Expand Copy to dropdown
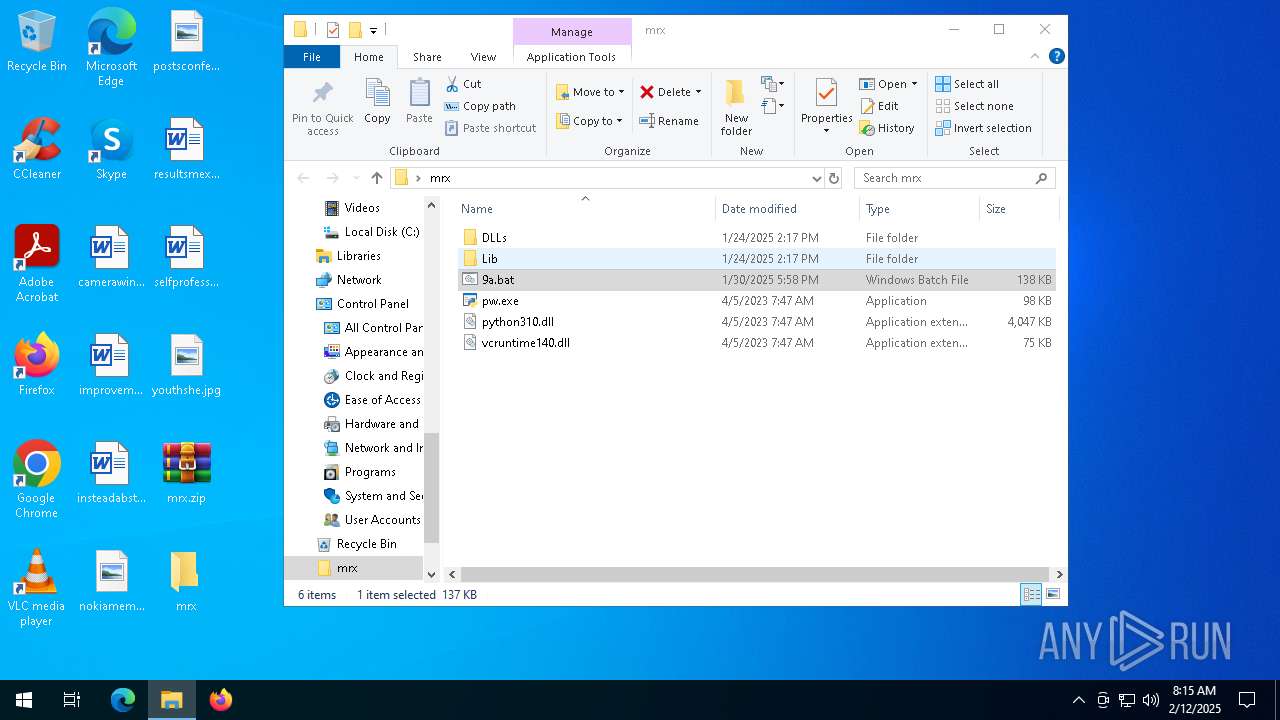Viewport: 1280px width, 720px height. pos(619,121)
